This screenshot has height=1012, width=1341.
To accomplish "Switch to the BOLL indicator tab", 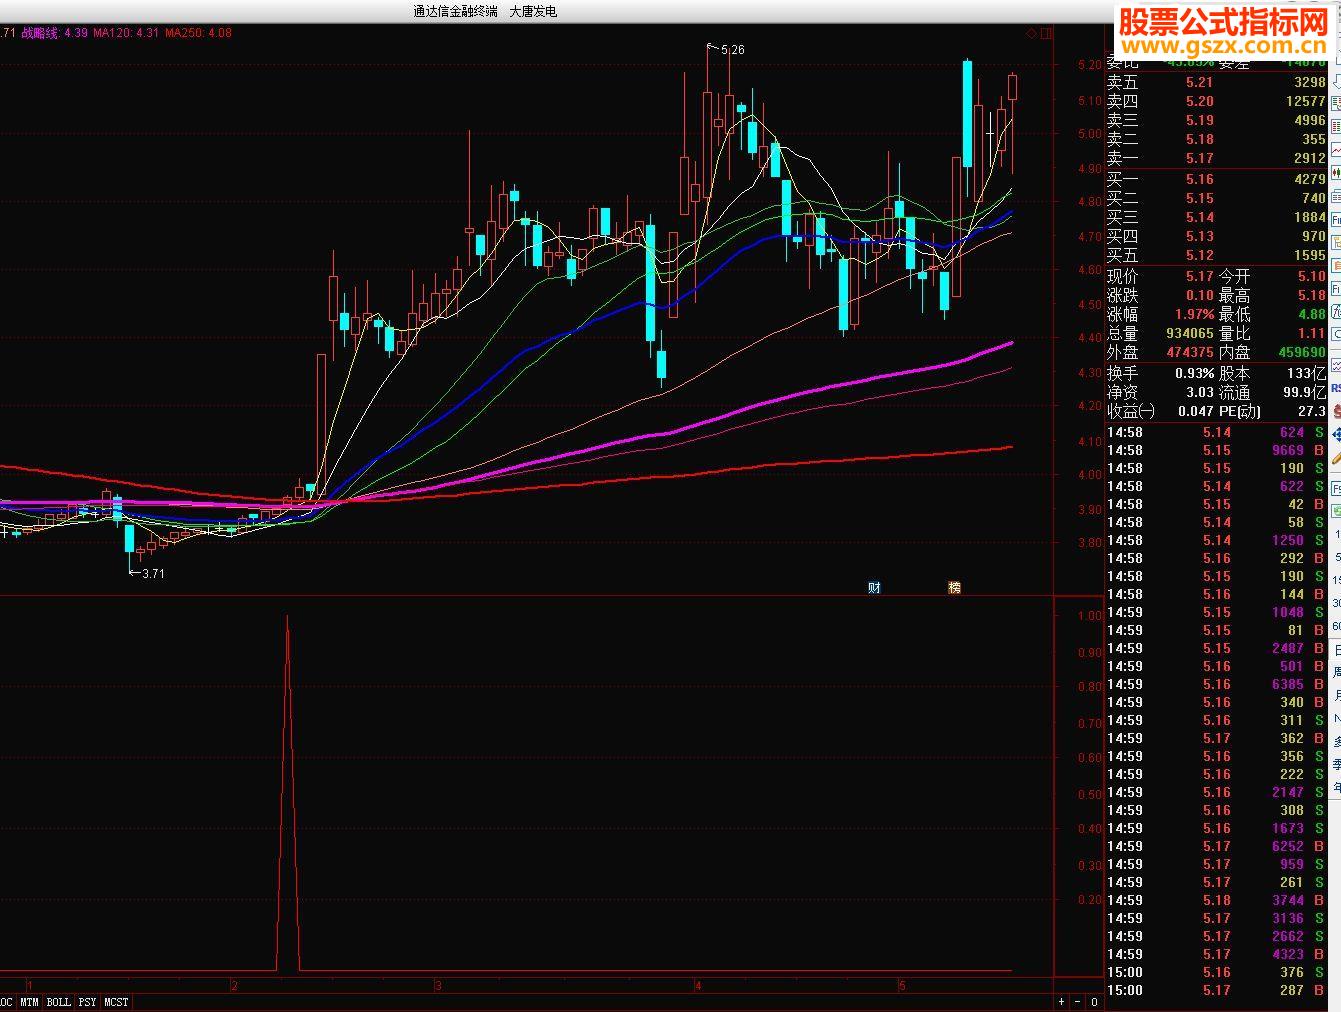I will tap(58, 1001).
